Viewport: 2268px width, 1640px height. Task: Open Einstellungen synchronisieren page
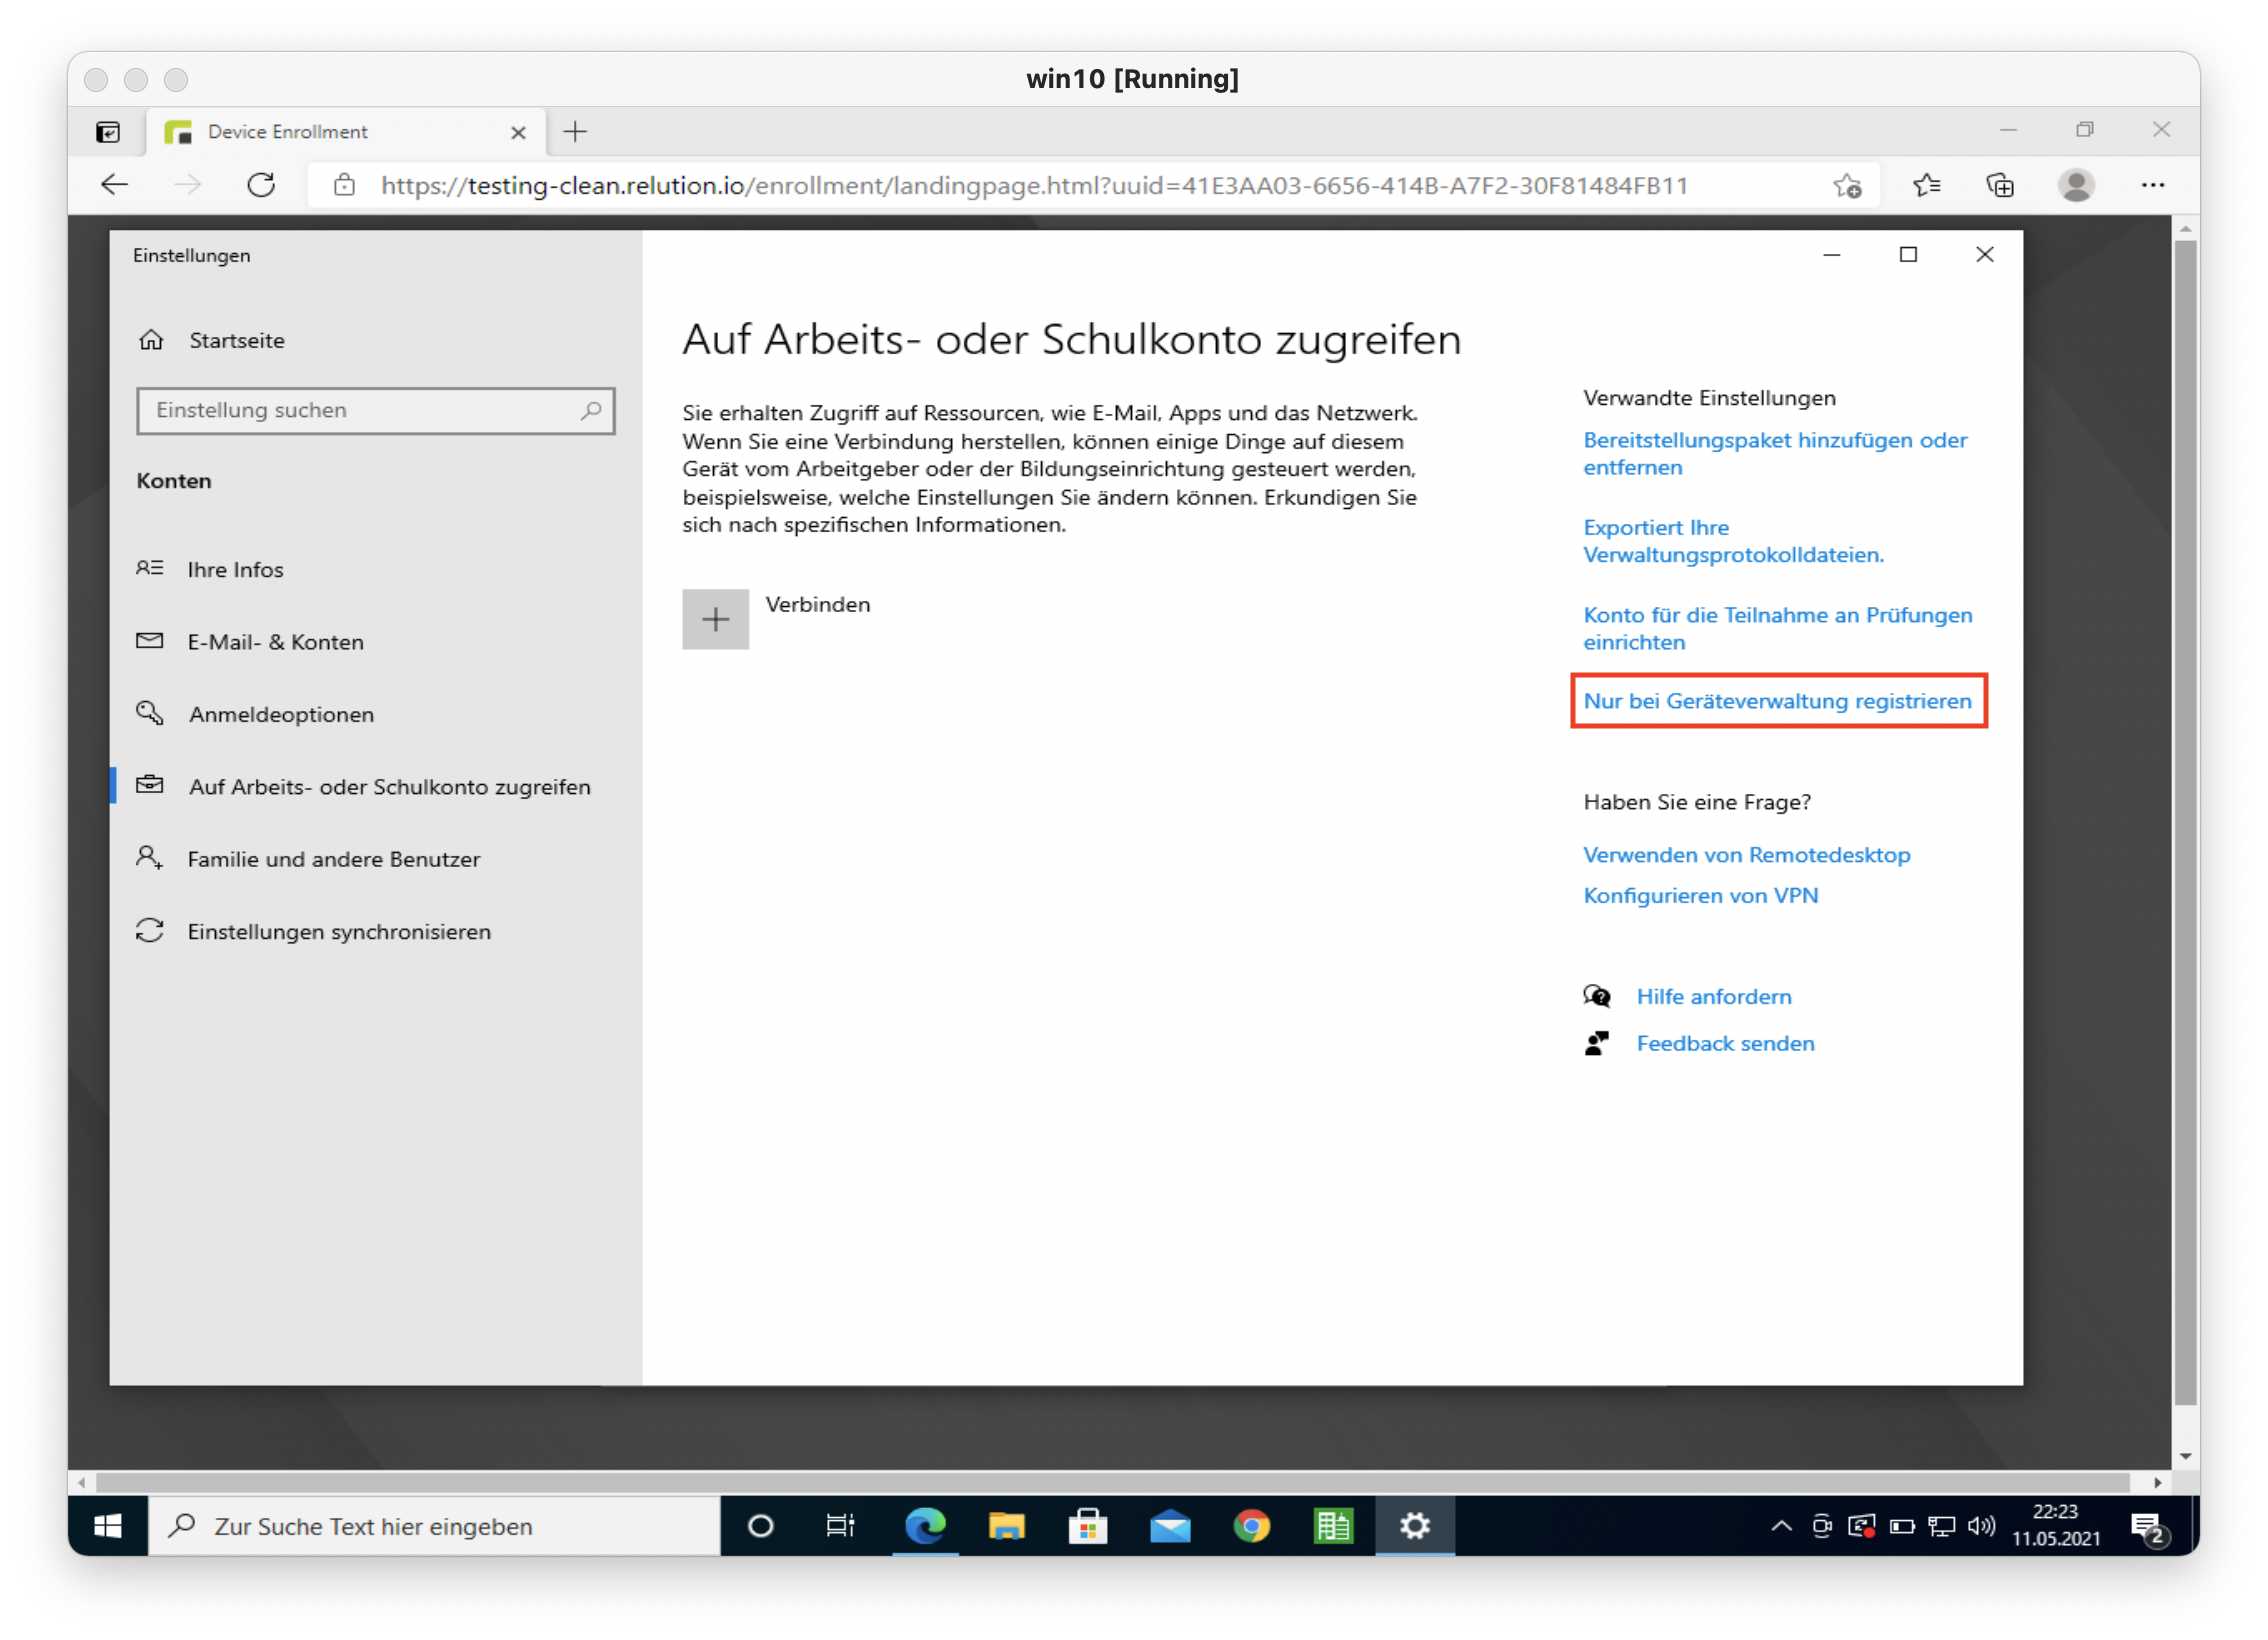tap(339, 931)
